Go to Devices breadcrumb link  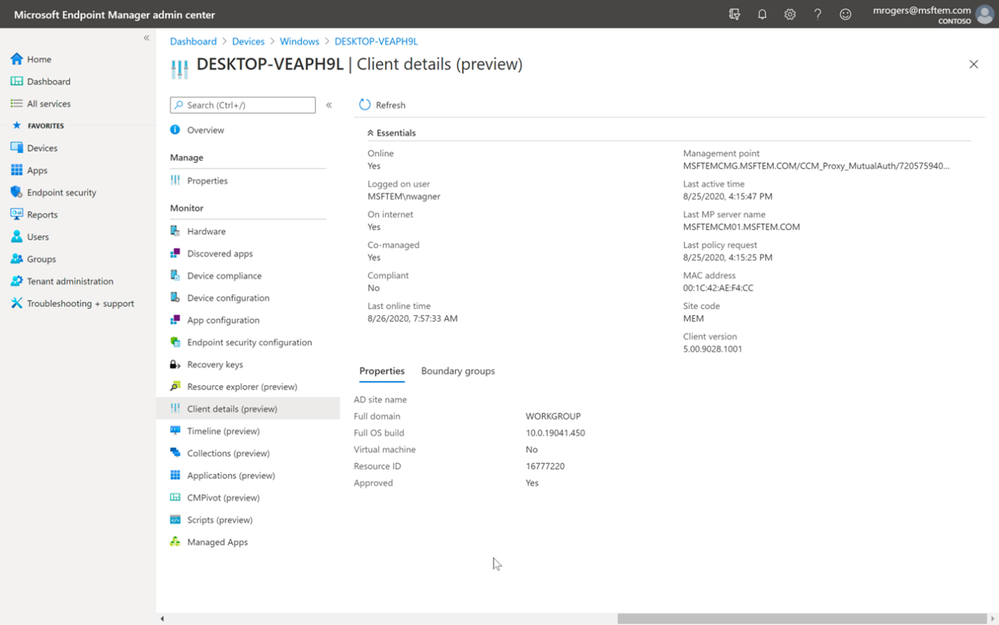248,41
